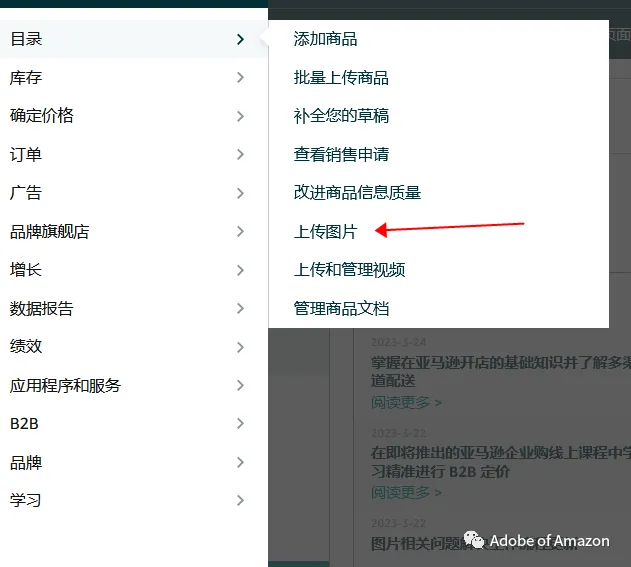
Task: Open headline about 亚马逊企业购线上课程
Action: tap(501, 462)
